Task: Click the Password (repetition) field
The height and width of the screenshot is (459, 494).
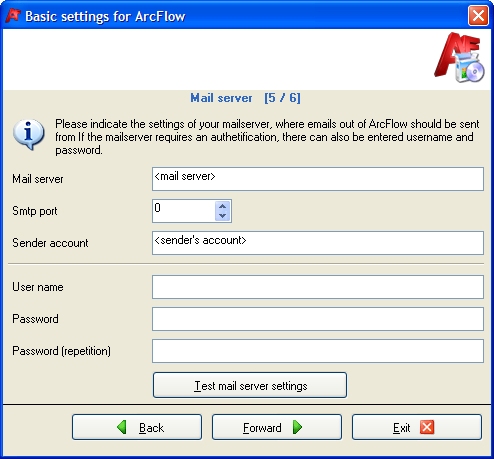Action: point(318,351)
